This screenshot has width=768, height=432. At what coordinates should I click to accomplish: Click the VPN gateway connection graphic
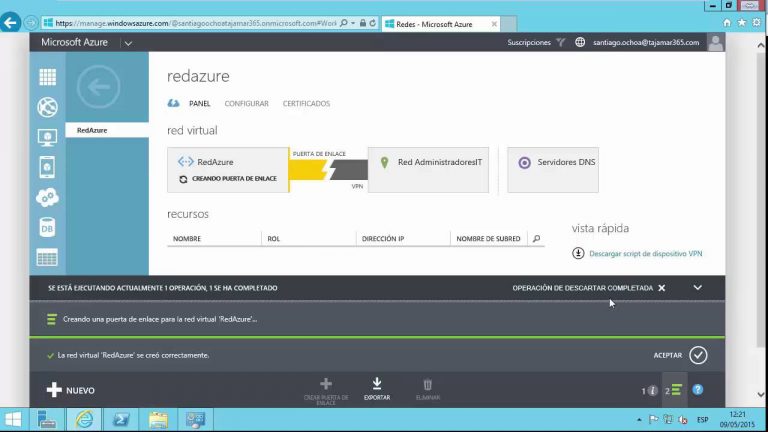[x=328, y=170]
